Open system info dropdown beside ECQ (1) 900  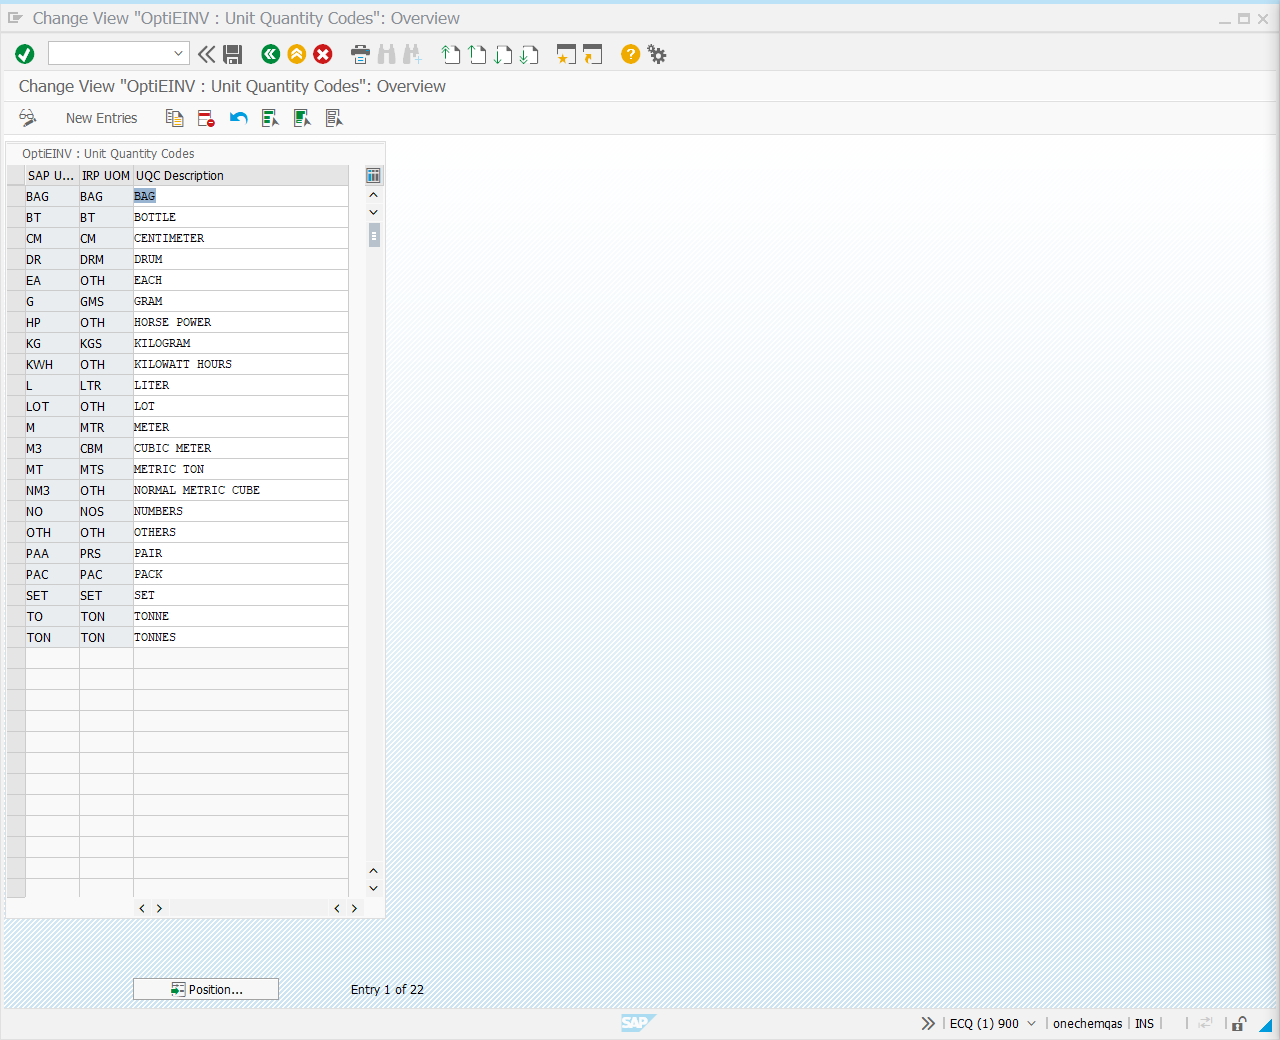1031,1023
